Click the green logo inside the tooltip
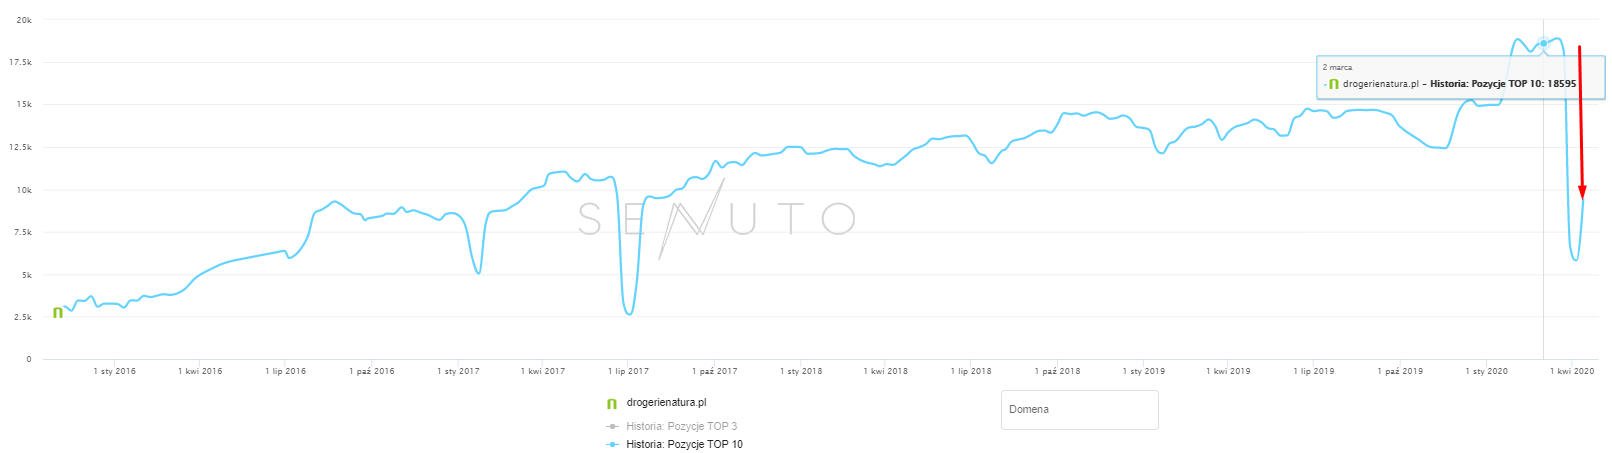Viewport: 1612px width, 453px height. 1333,84
